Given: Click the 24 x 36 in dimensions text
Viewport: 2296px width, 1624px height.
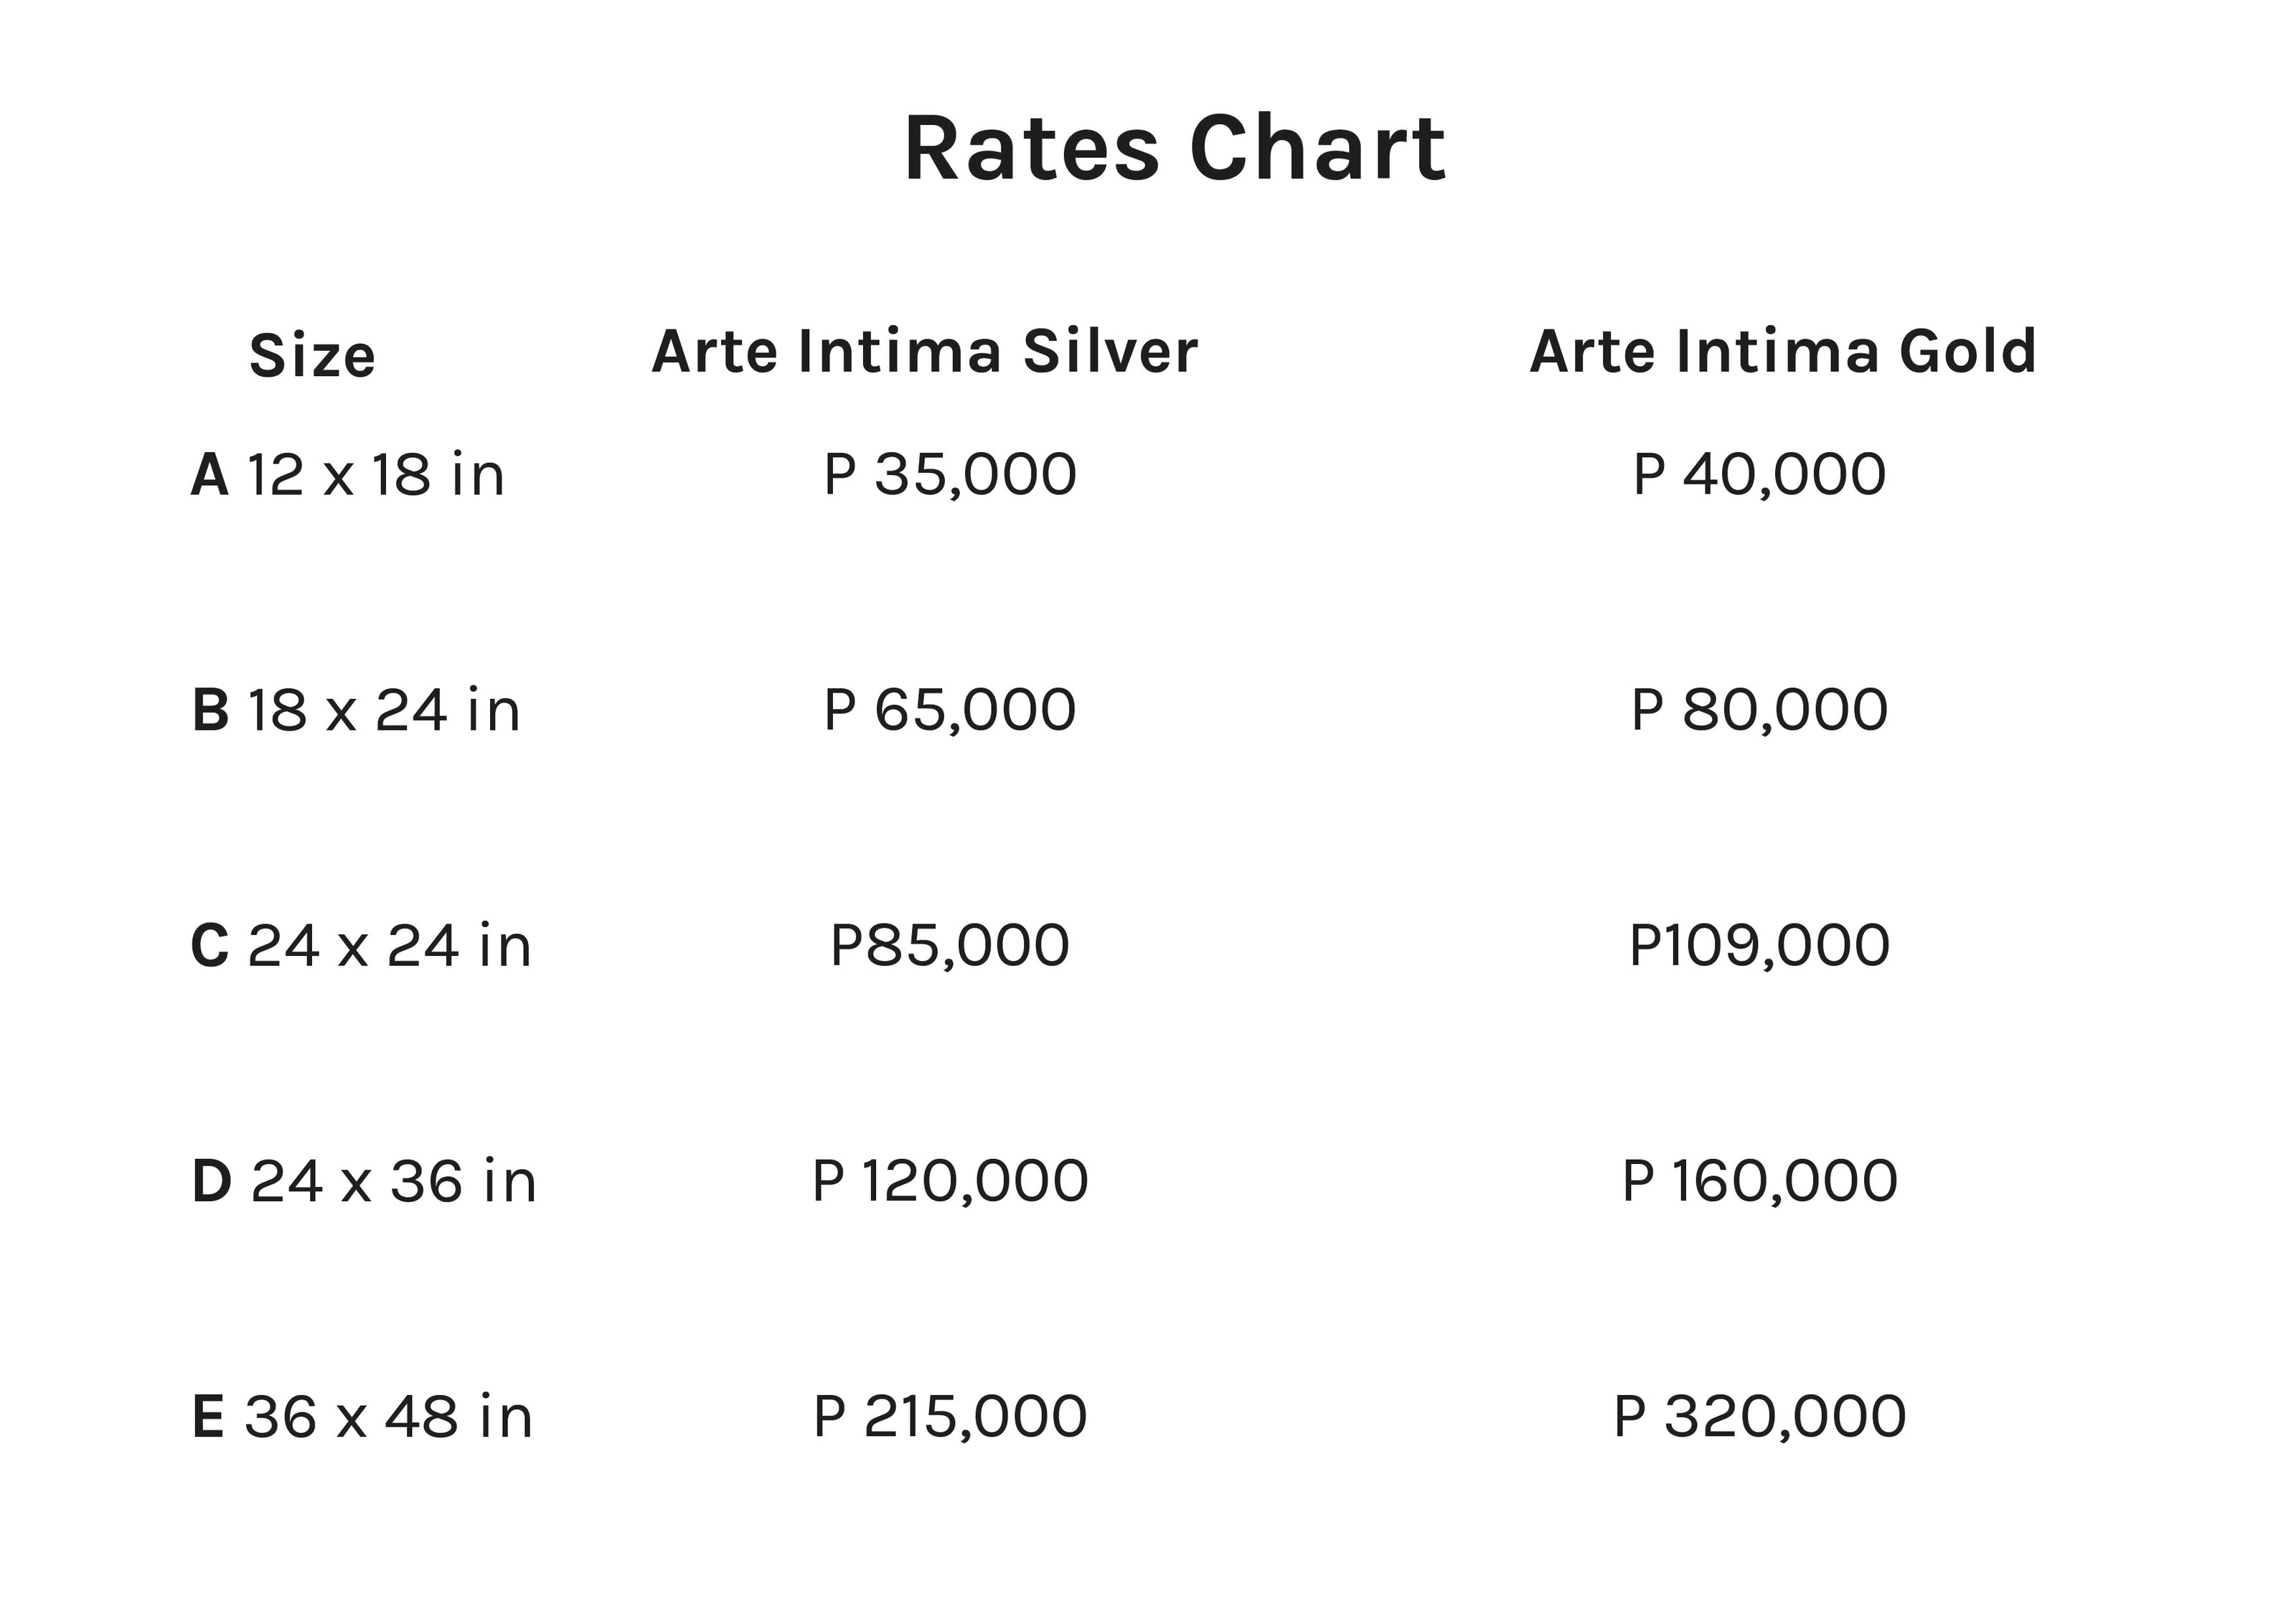Looking at the screenshot, I should point(393,1181).
